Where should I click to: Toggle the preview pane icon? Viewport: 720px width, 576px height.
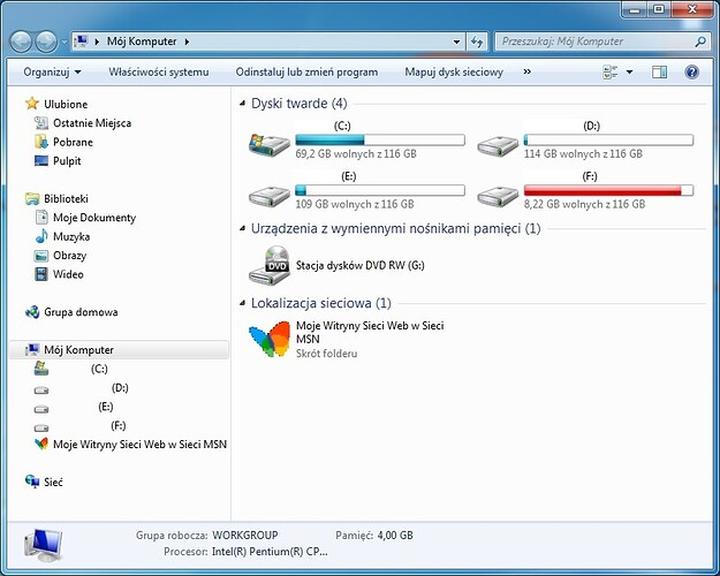[659, 72]
